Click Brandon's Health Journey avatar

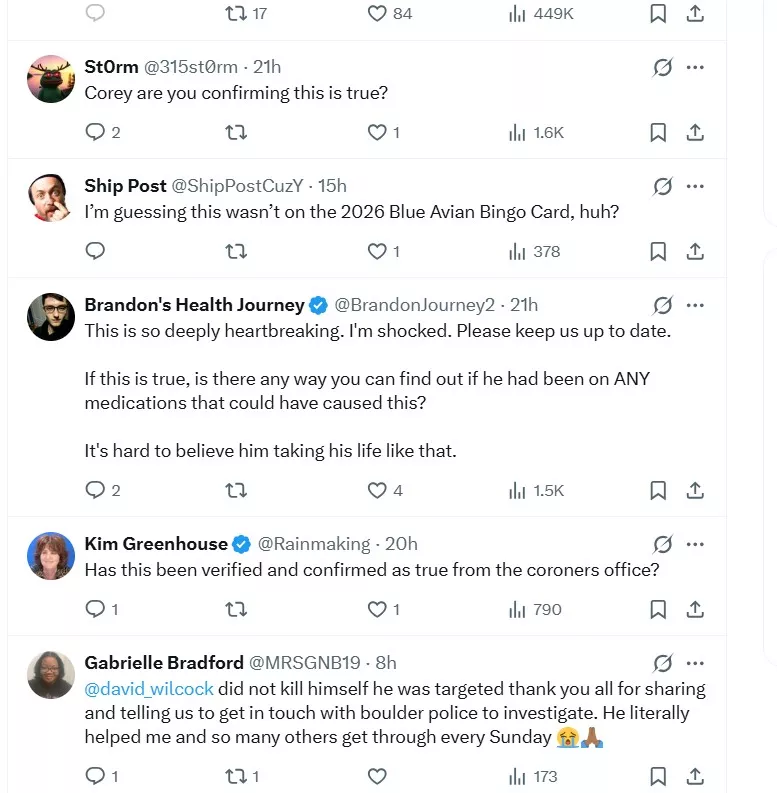click(x=50, y=317)
